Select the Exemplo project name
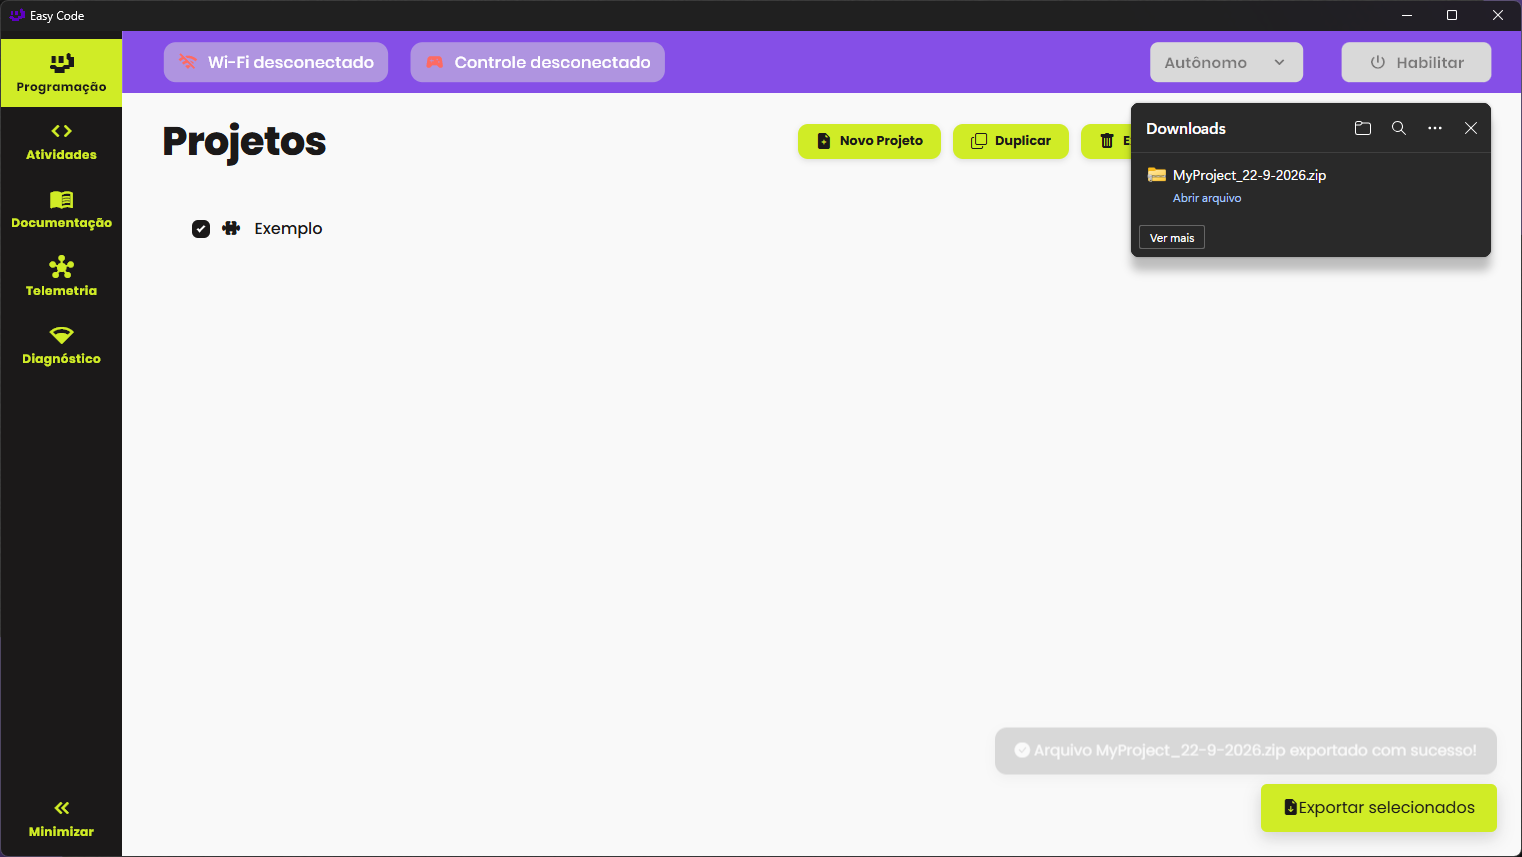The width and height of the screenshot is (1522, 857). [288, 228]
